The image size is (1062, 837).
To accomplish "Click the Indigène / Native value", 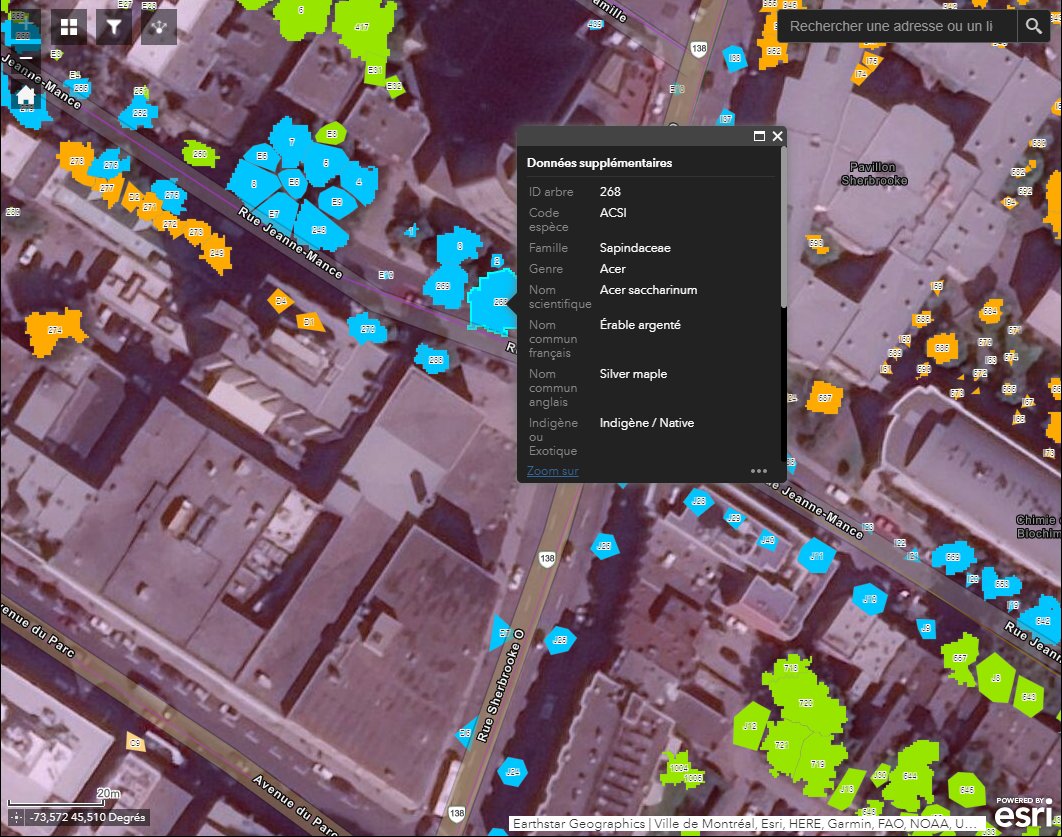I will click(647, 423).
